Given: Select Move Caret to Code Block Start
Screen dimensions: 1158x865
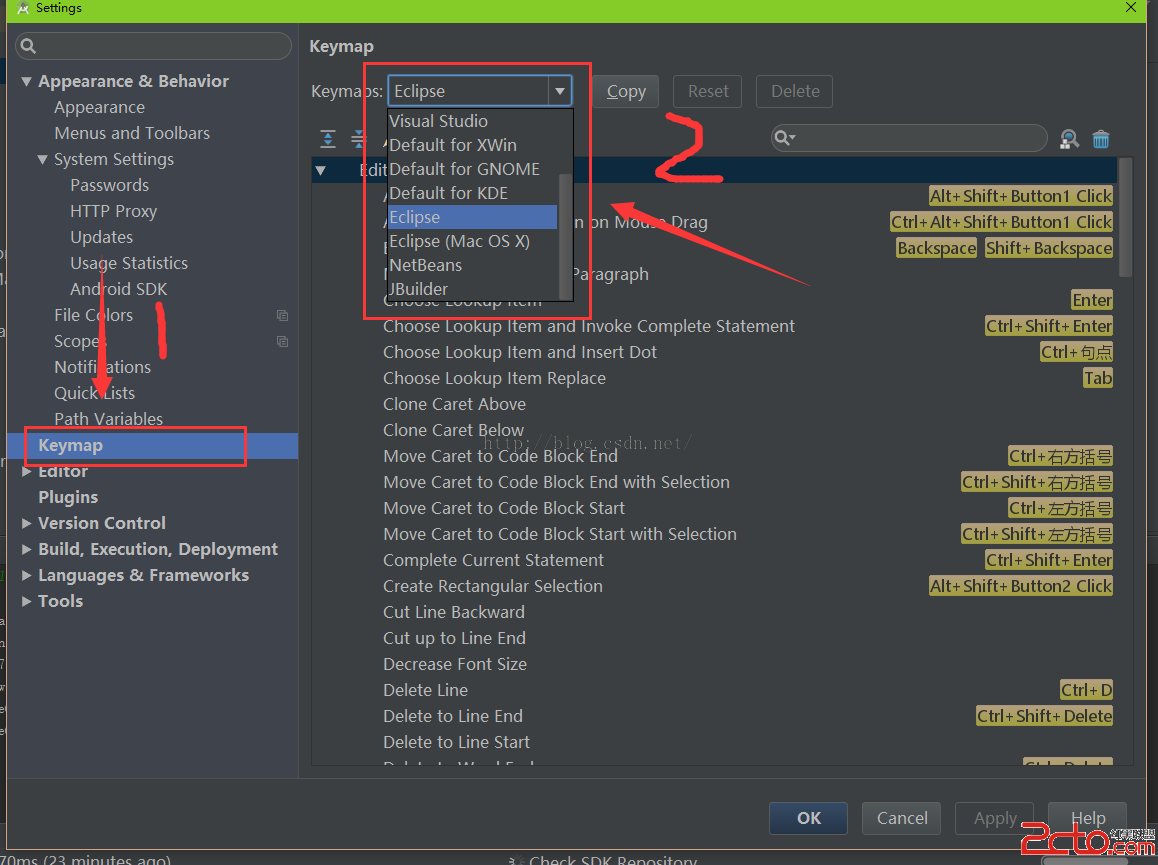Looking at the screenshot, I should pos(504,508).
